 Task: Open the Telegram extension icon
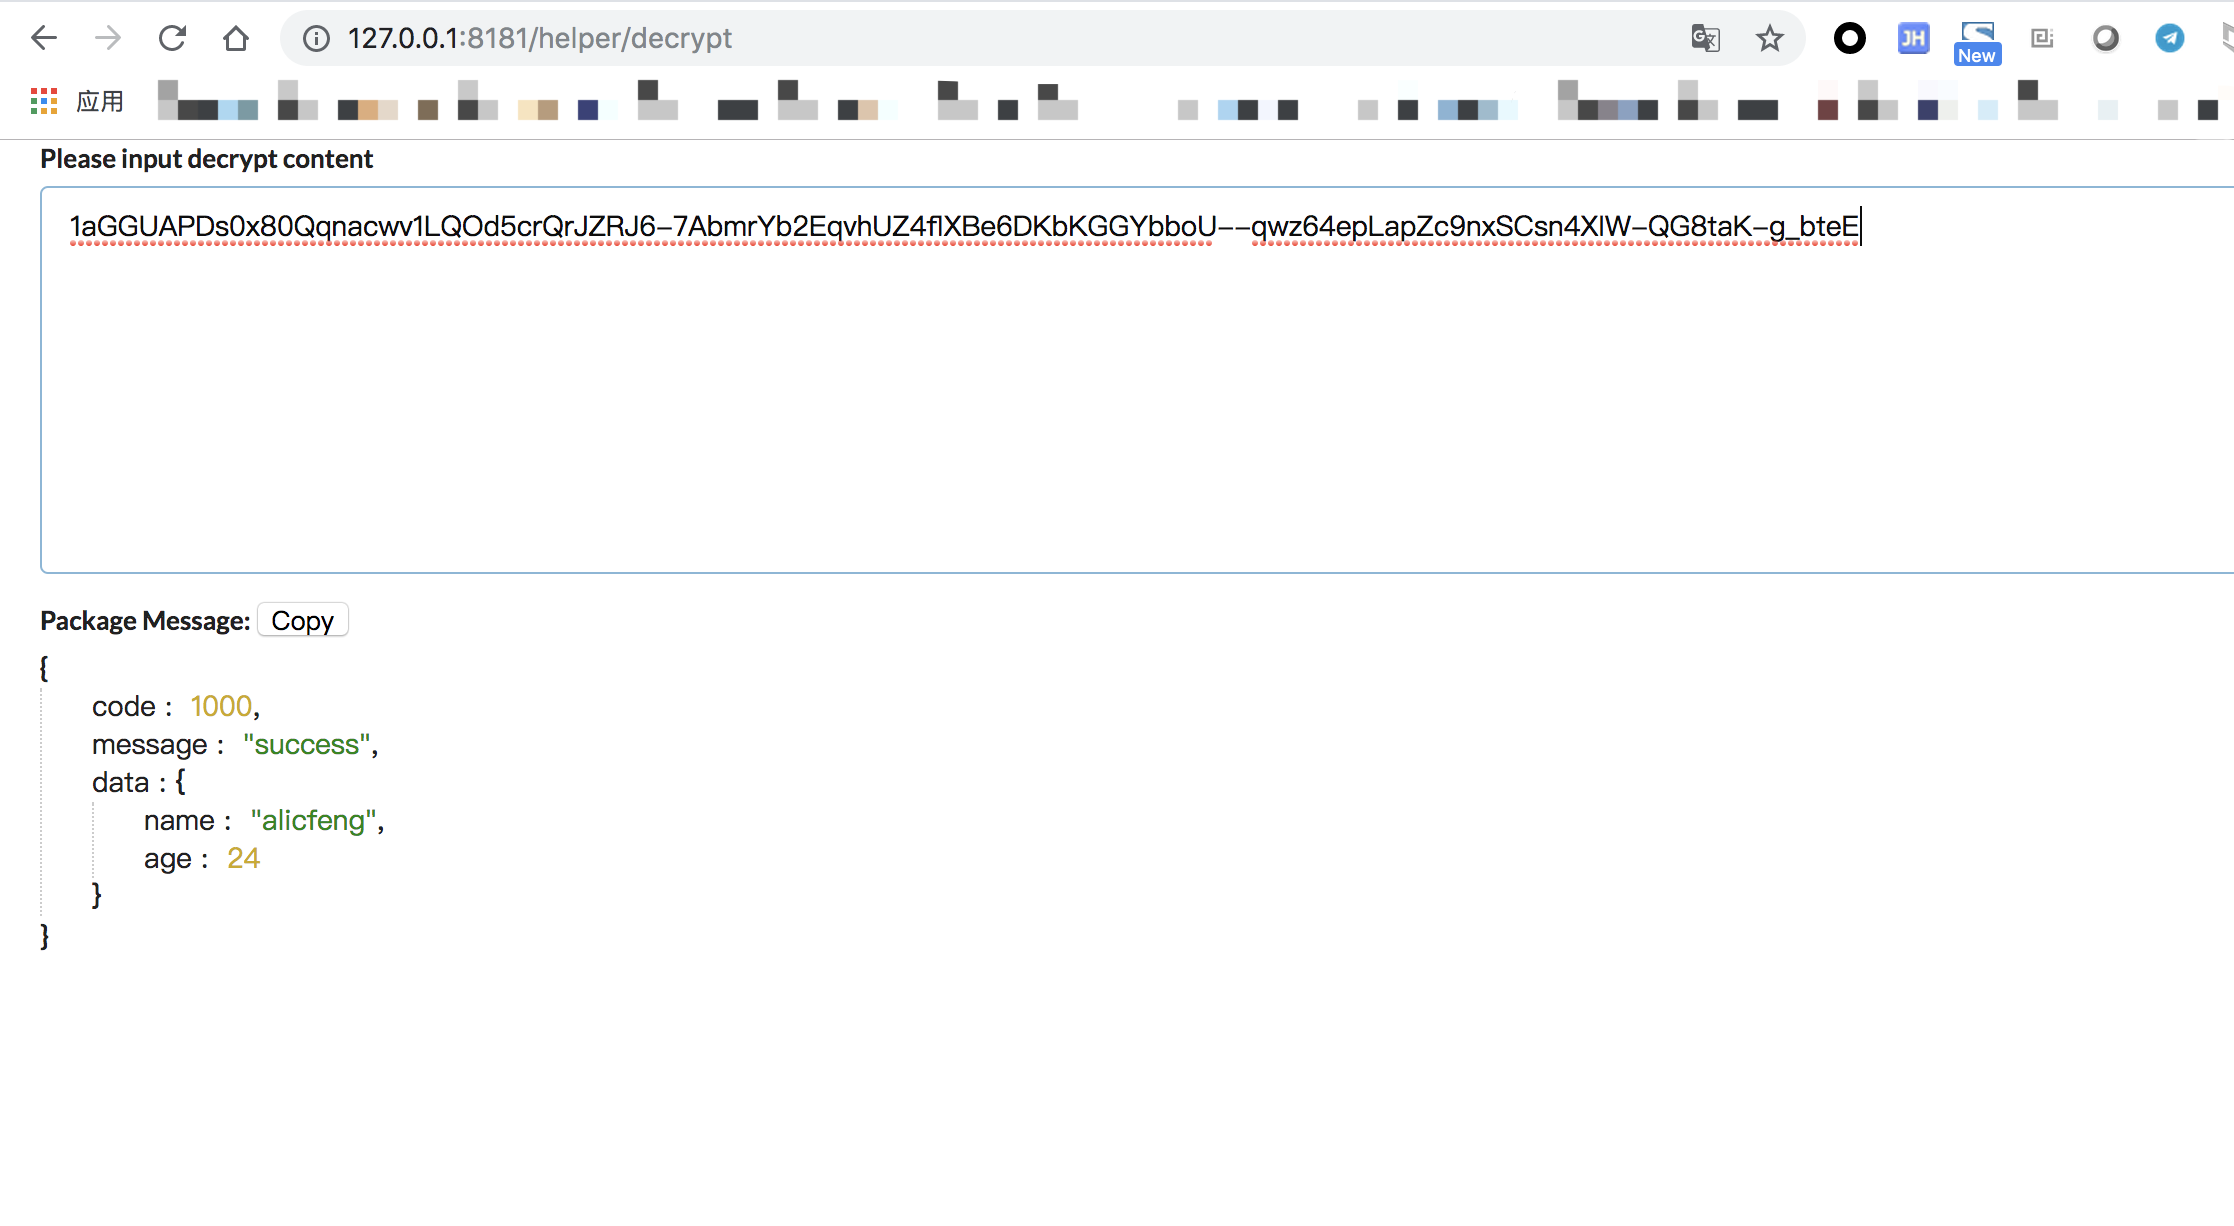point(2169,38)
